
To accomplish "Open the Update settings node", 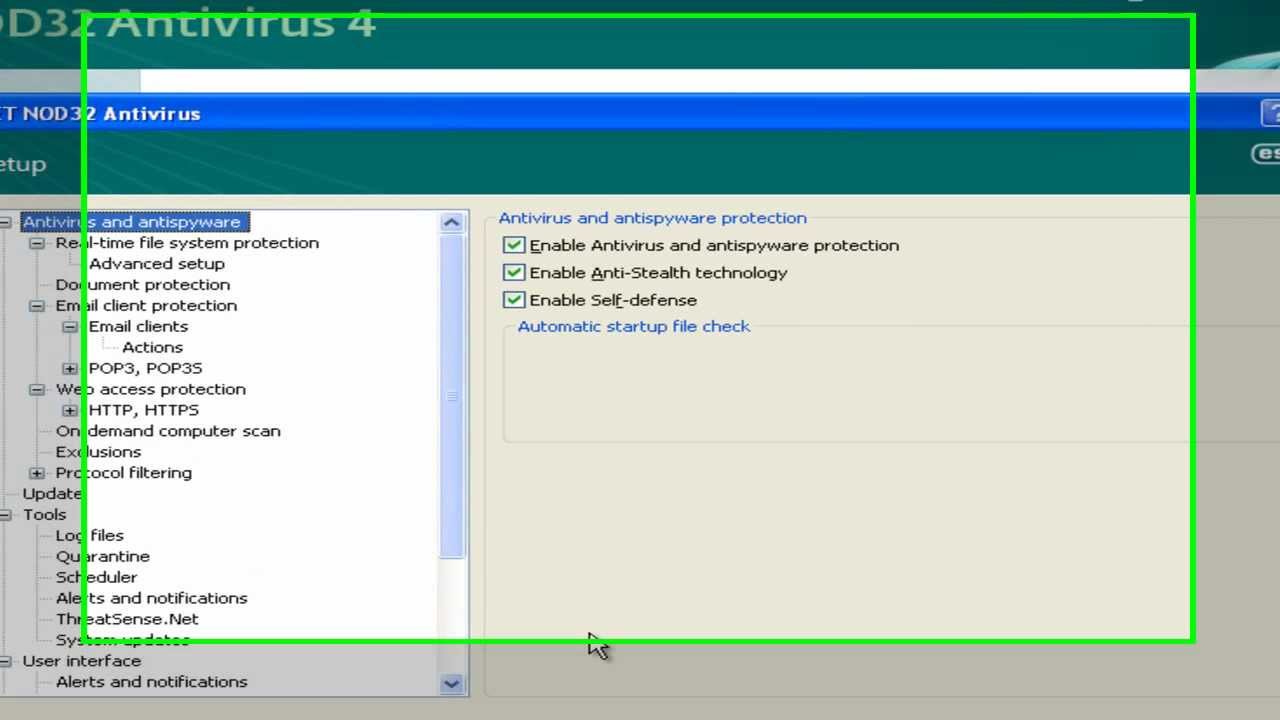I will (x=52, y=494).
